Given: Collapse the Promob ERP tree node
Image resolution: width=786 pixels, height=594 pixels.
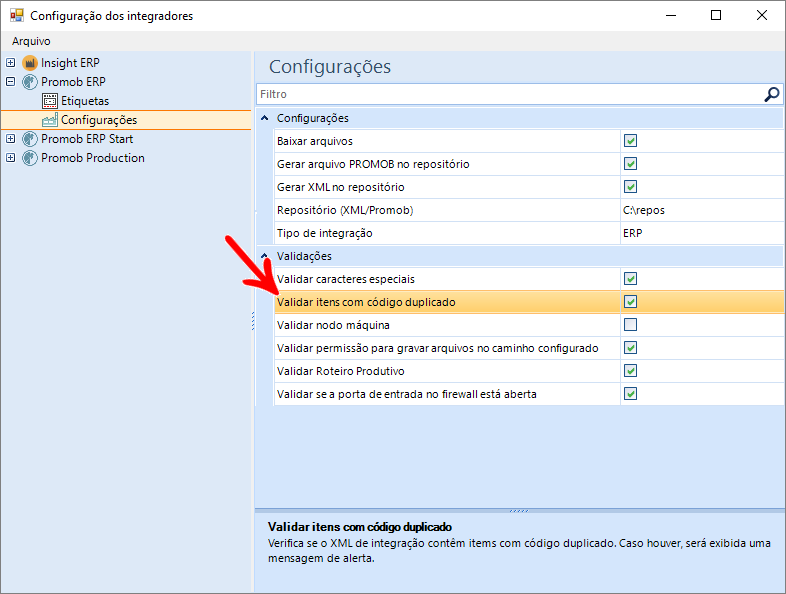Looking at the screenshot, I should (x=11, y=82).
